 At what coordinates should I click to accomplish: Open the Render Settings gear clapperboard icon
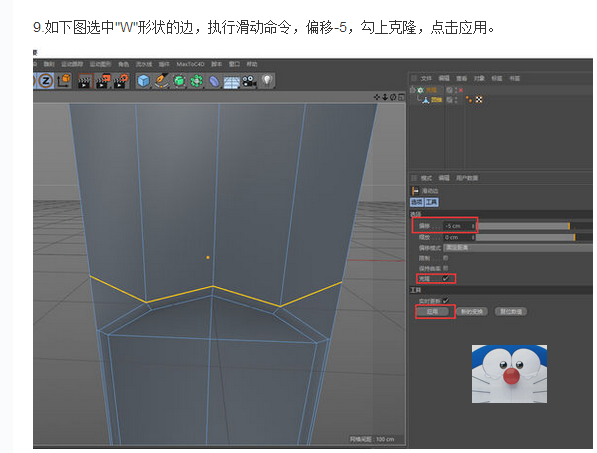(121, 81)
